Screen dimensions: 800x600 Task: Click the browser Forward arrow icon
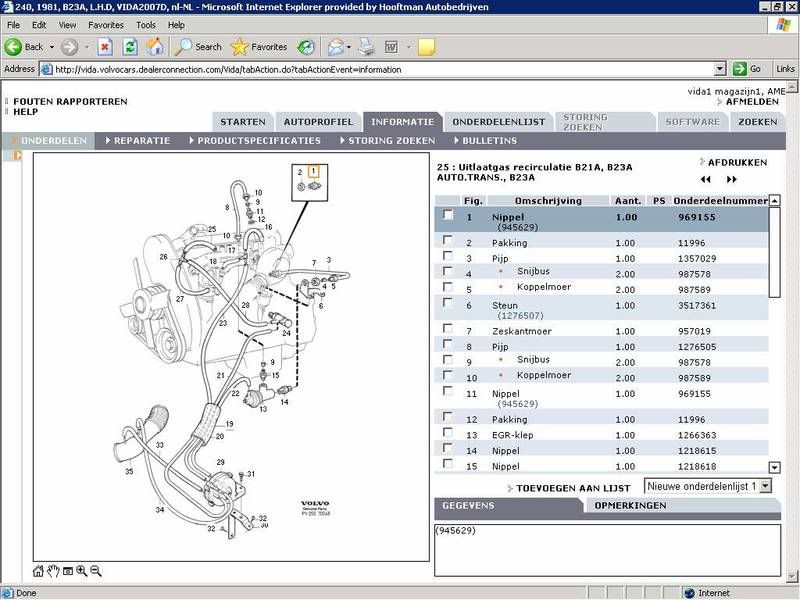tap(69, 47)
